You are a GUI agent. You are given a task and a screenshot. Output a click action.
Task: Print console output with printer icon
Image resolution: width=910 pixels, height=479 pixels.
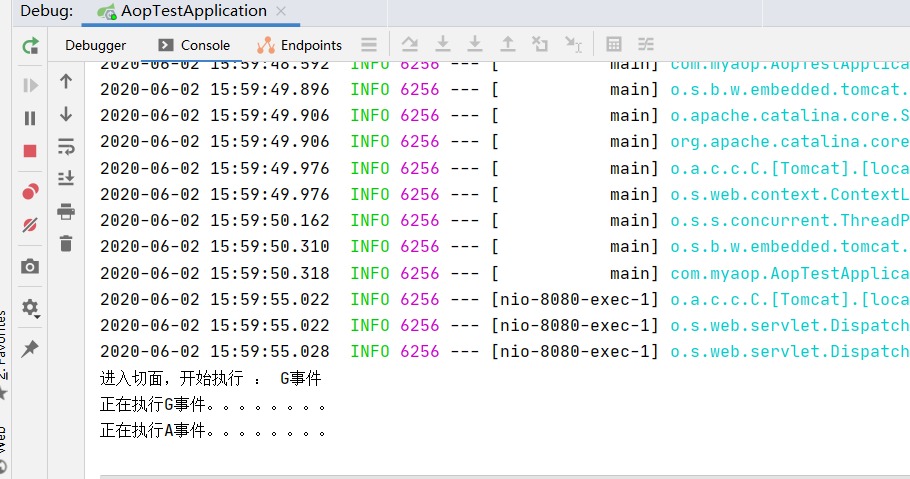pos(66,211)
